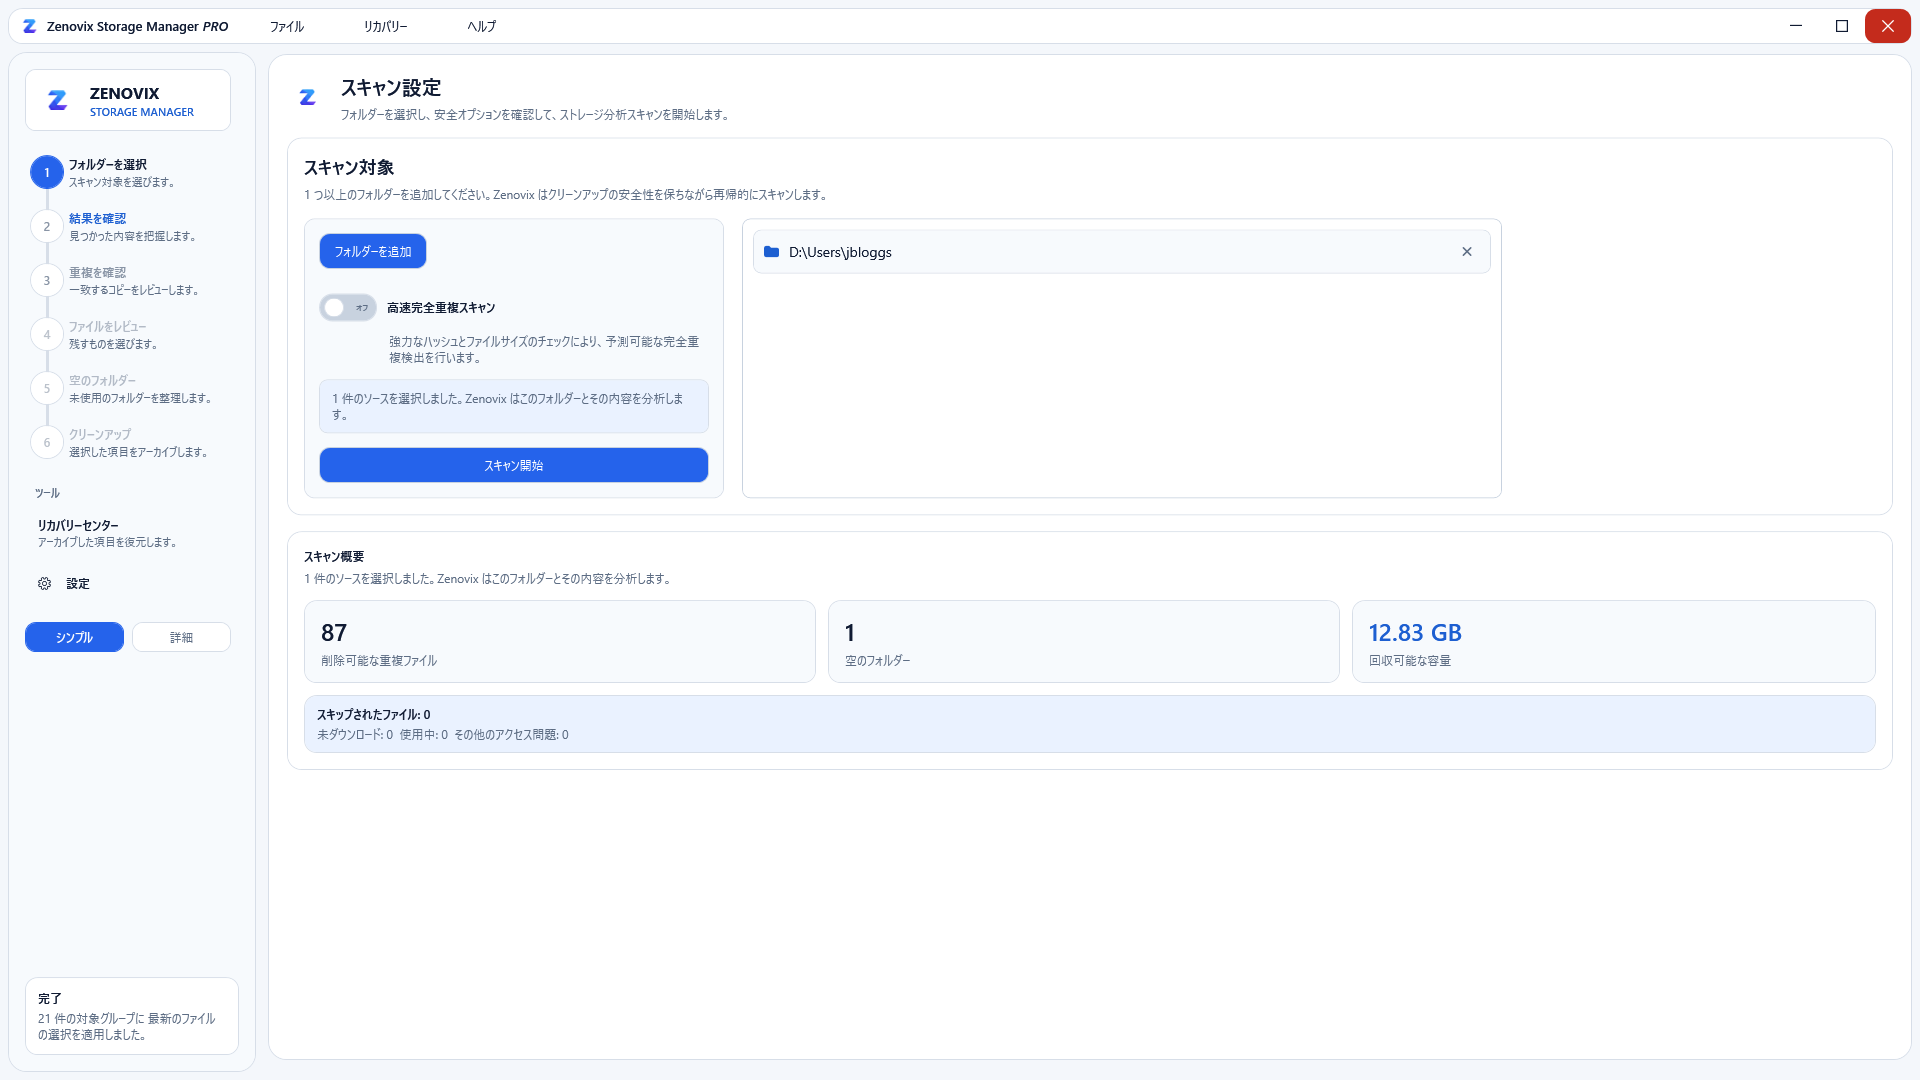Viewport: 1920px width, 1080px height.
Task: Select step 3 circle 重複を確認
Action: tap(46, 281)
